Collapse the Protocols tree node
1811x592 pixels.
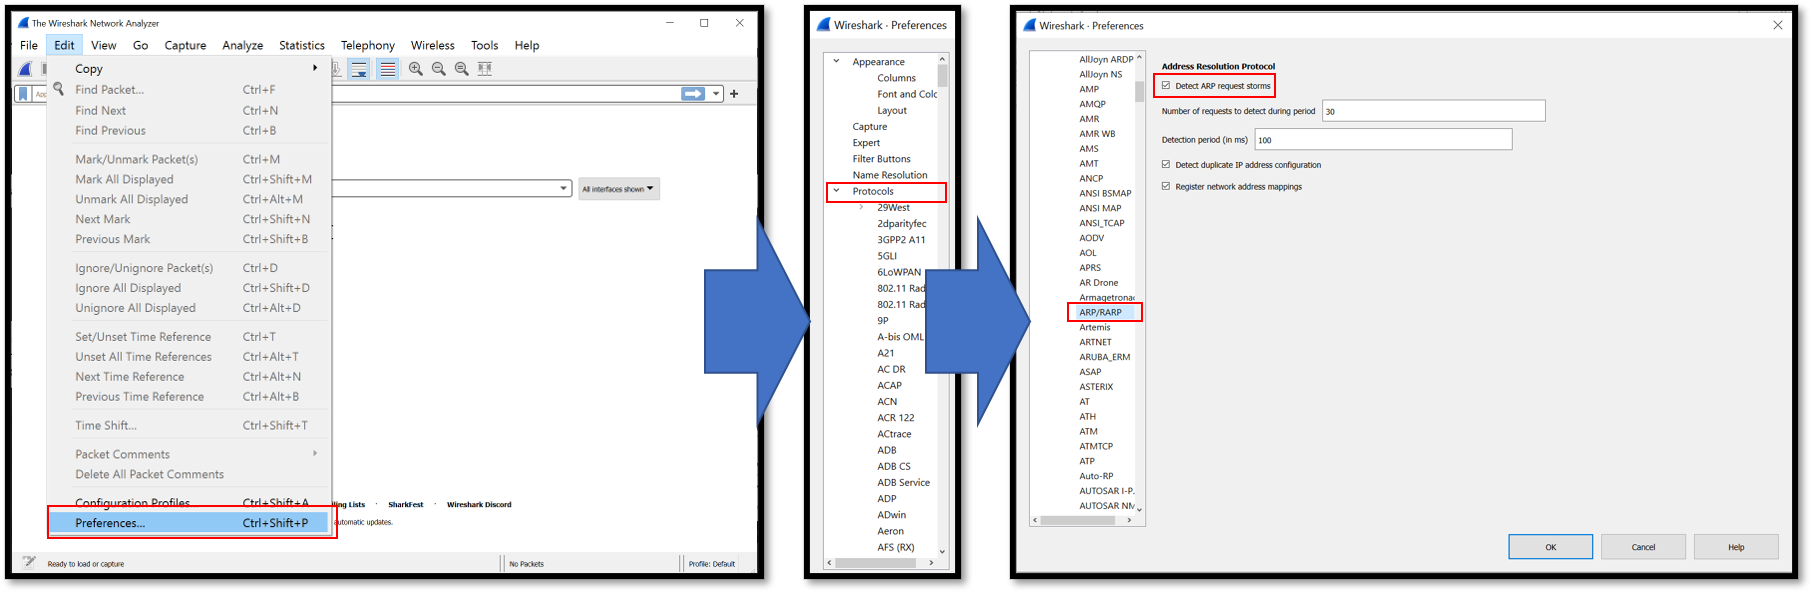click(x=837, y=191)
